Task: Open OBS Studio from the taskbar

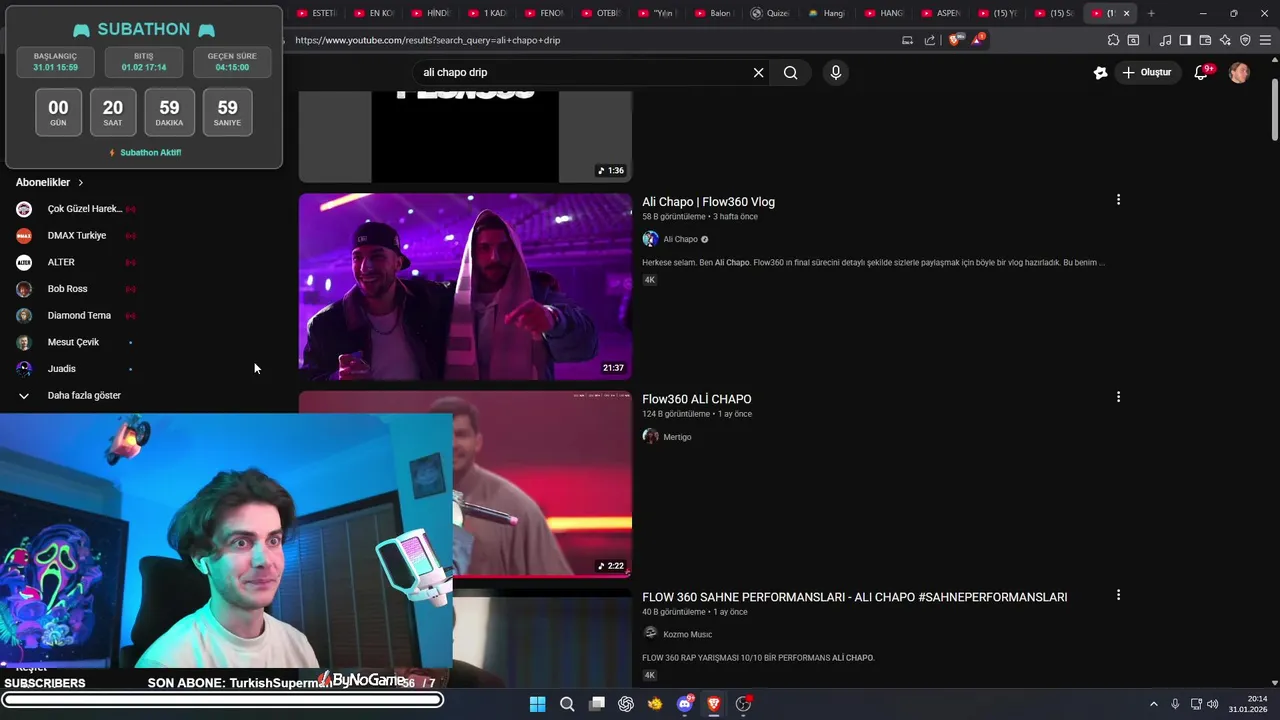Action: tap(743, 704)
